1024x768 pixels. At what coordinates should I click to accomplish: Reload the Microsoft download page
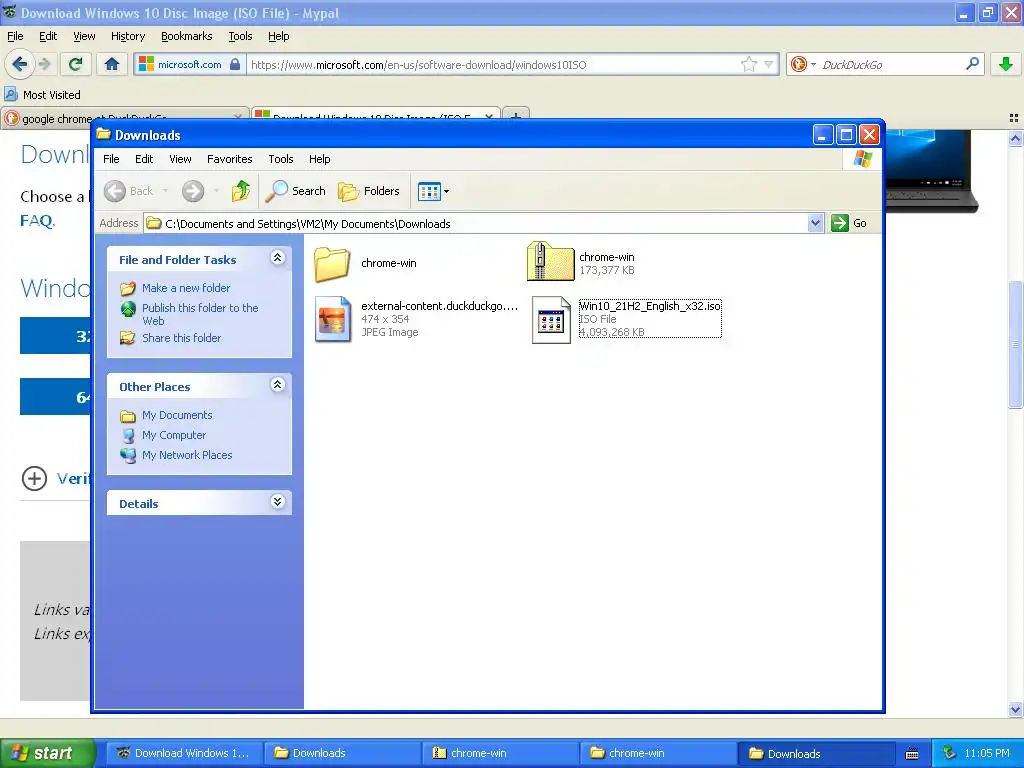point(76,64)
